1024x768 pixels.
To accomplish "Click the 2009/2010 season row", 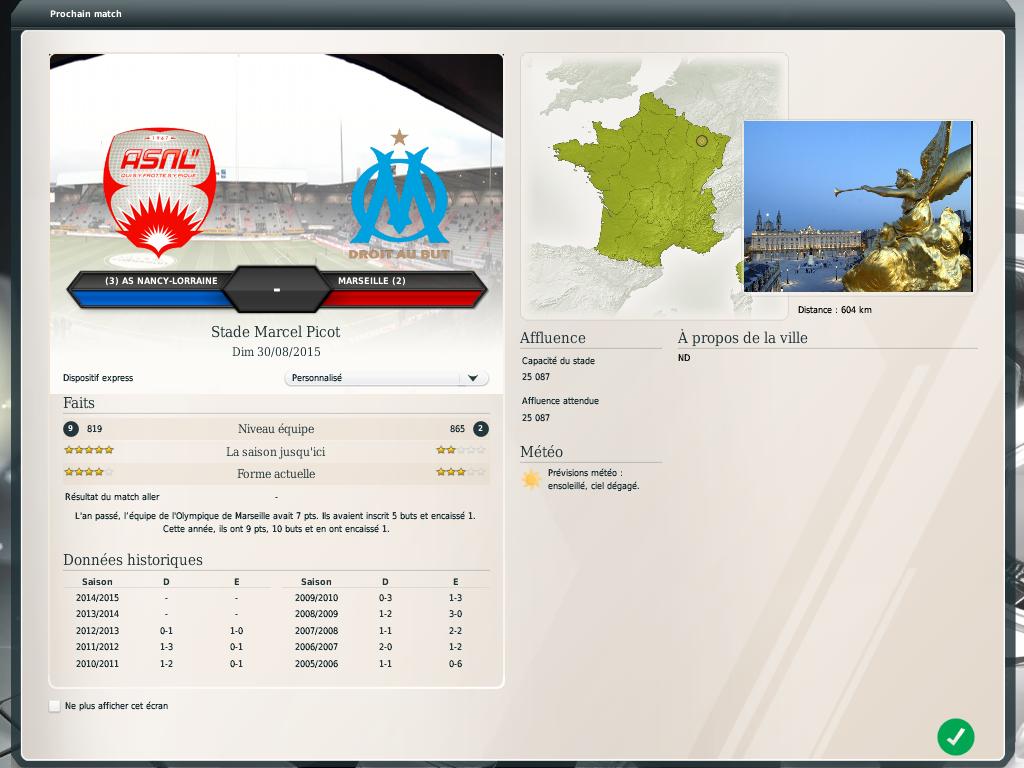I will point(385,598).
